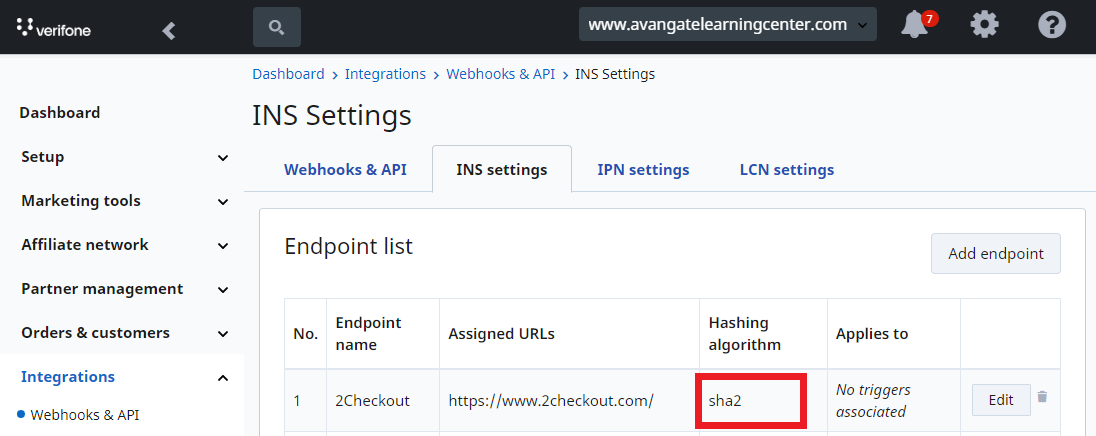Go to Dashboard via breadcrumb link
This screenshot has width=1096, height=436.
(x=288, y=74)
